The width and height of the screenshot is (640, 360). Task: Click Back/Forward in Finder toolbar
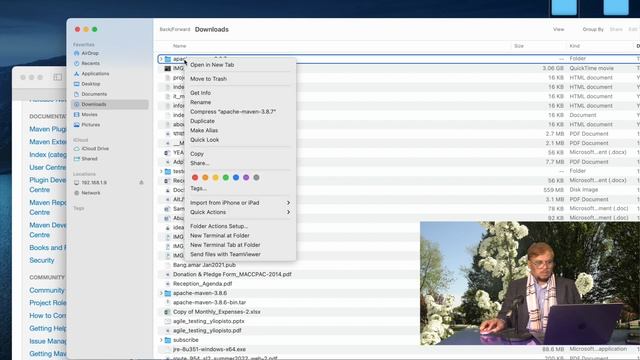click(175, 29)
